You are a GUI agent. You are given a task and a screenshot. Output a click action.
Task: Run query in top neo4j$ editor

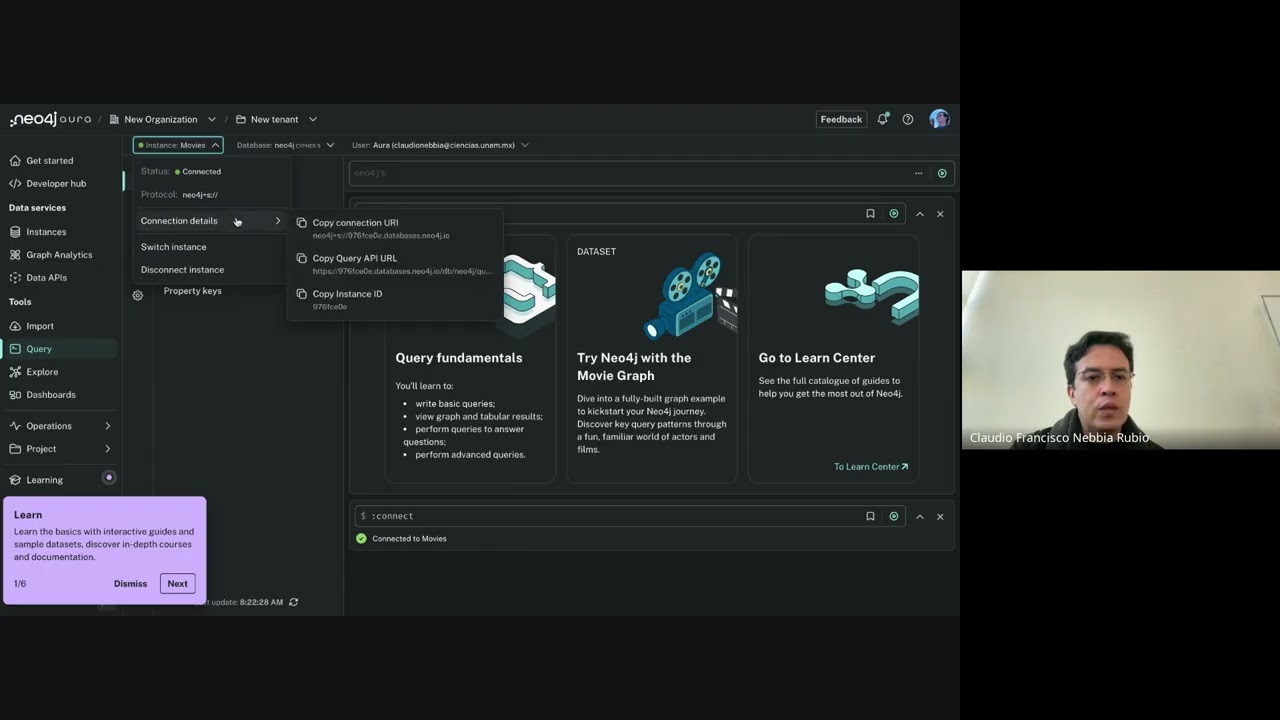[942, 173]
